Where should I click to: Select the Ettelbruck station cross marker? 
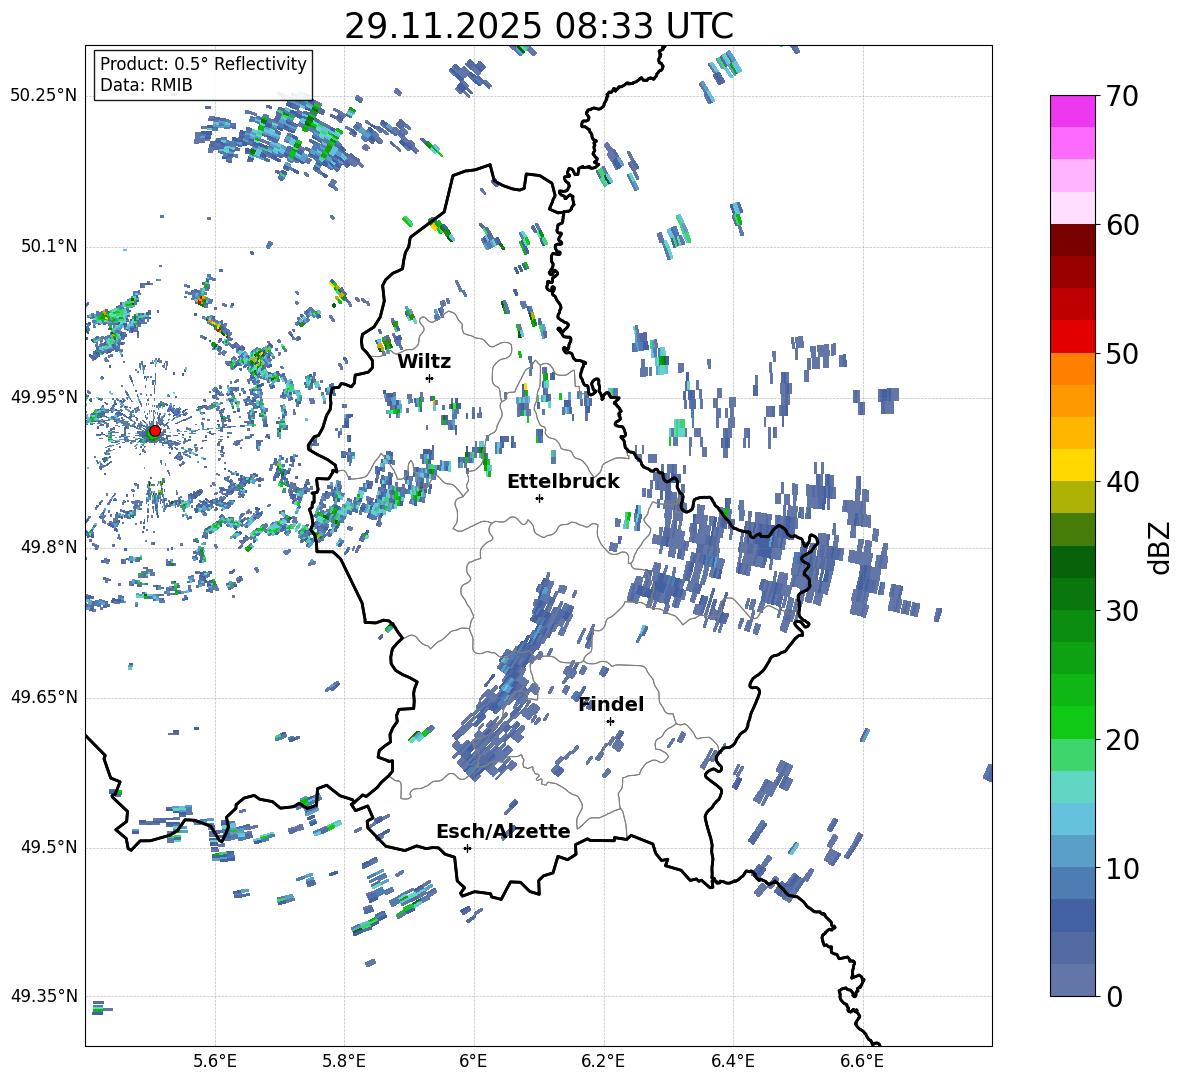[x=539, y=498]
